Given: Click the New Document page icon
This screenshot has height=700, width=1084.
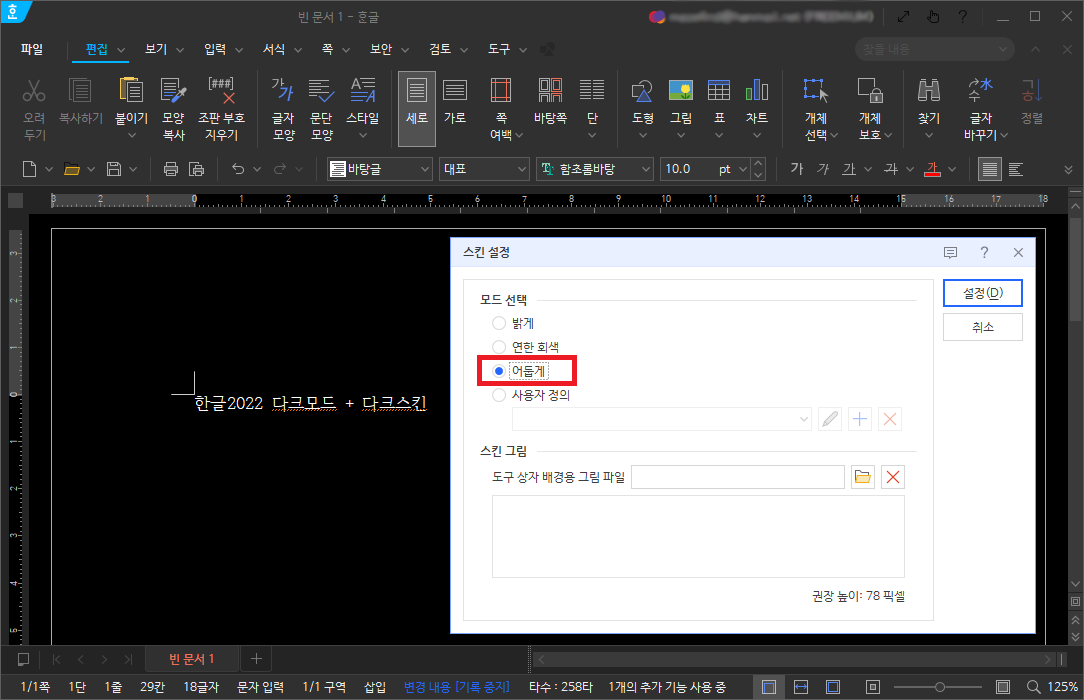Looking at the screenshot, I should click(x=29, y=169).
